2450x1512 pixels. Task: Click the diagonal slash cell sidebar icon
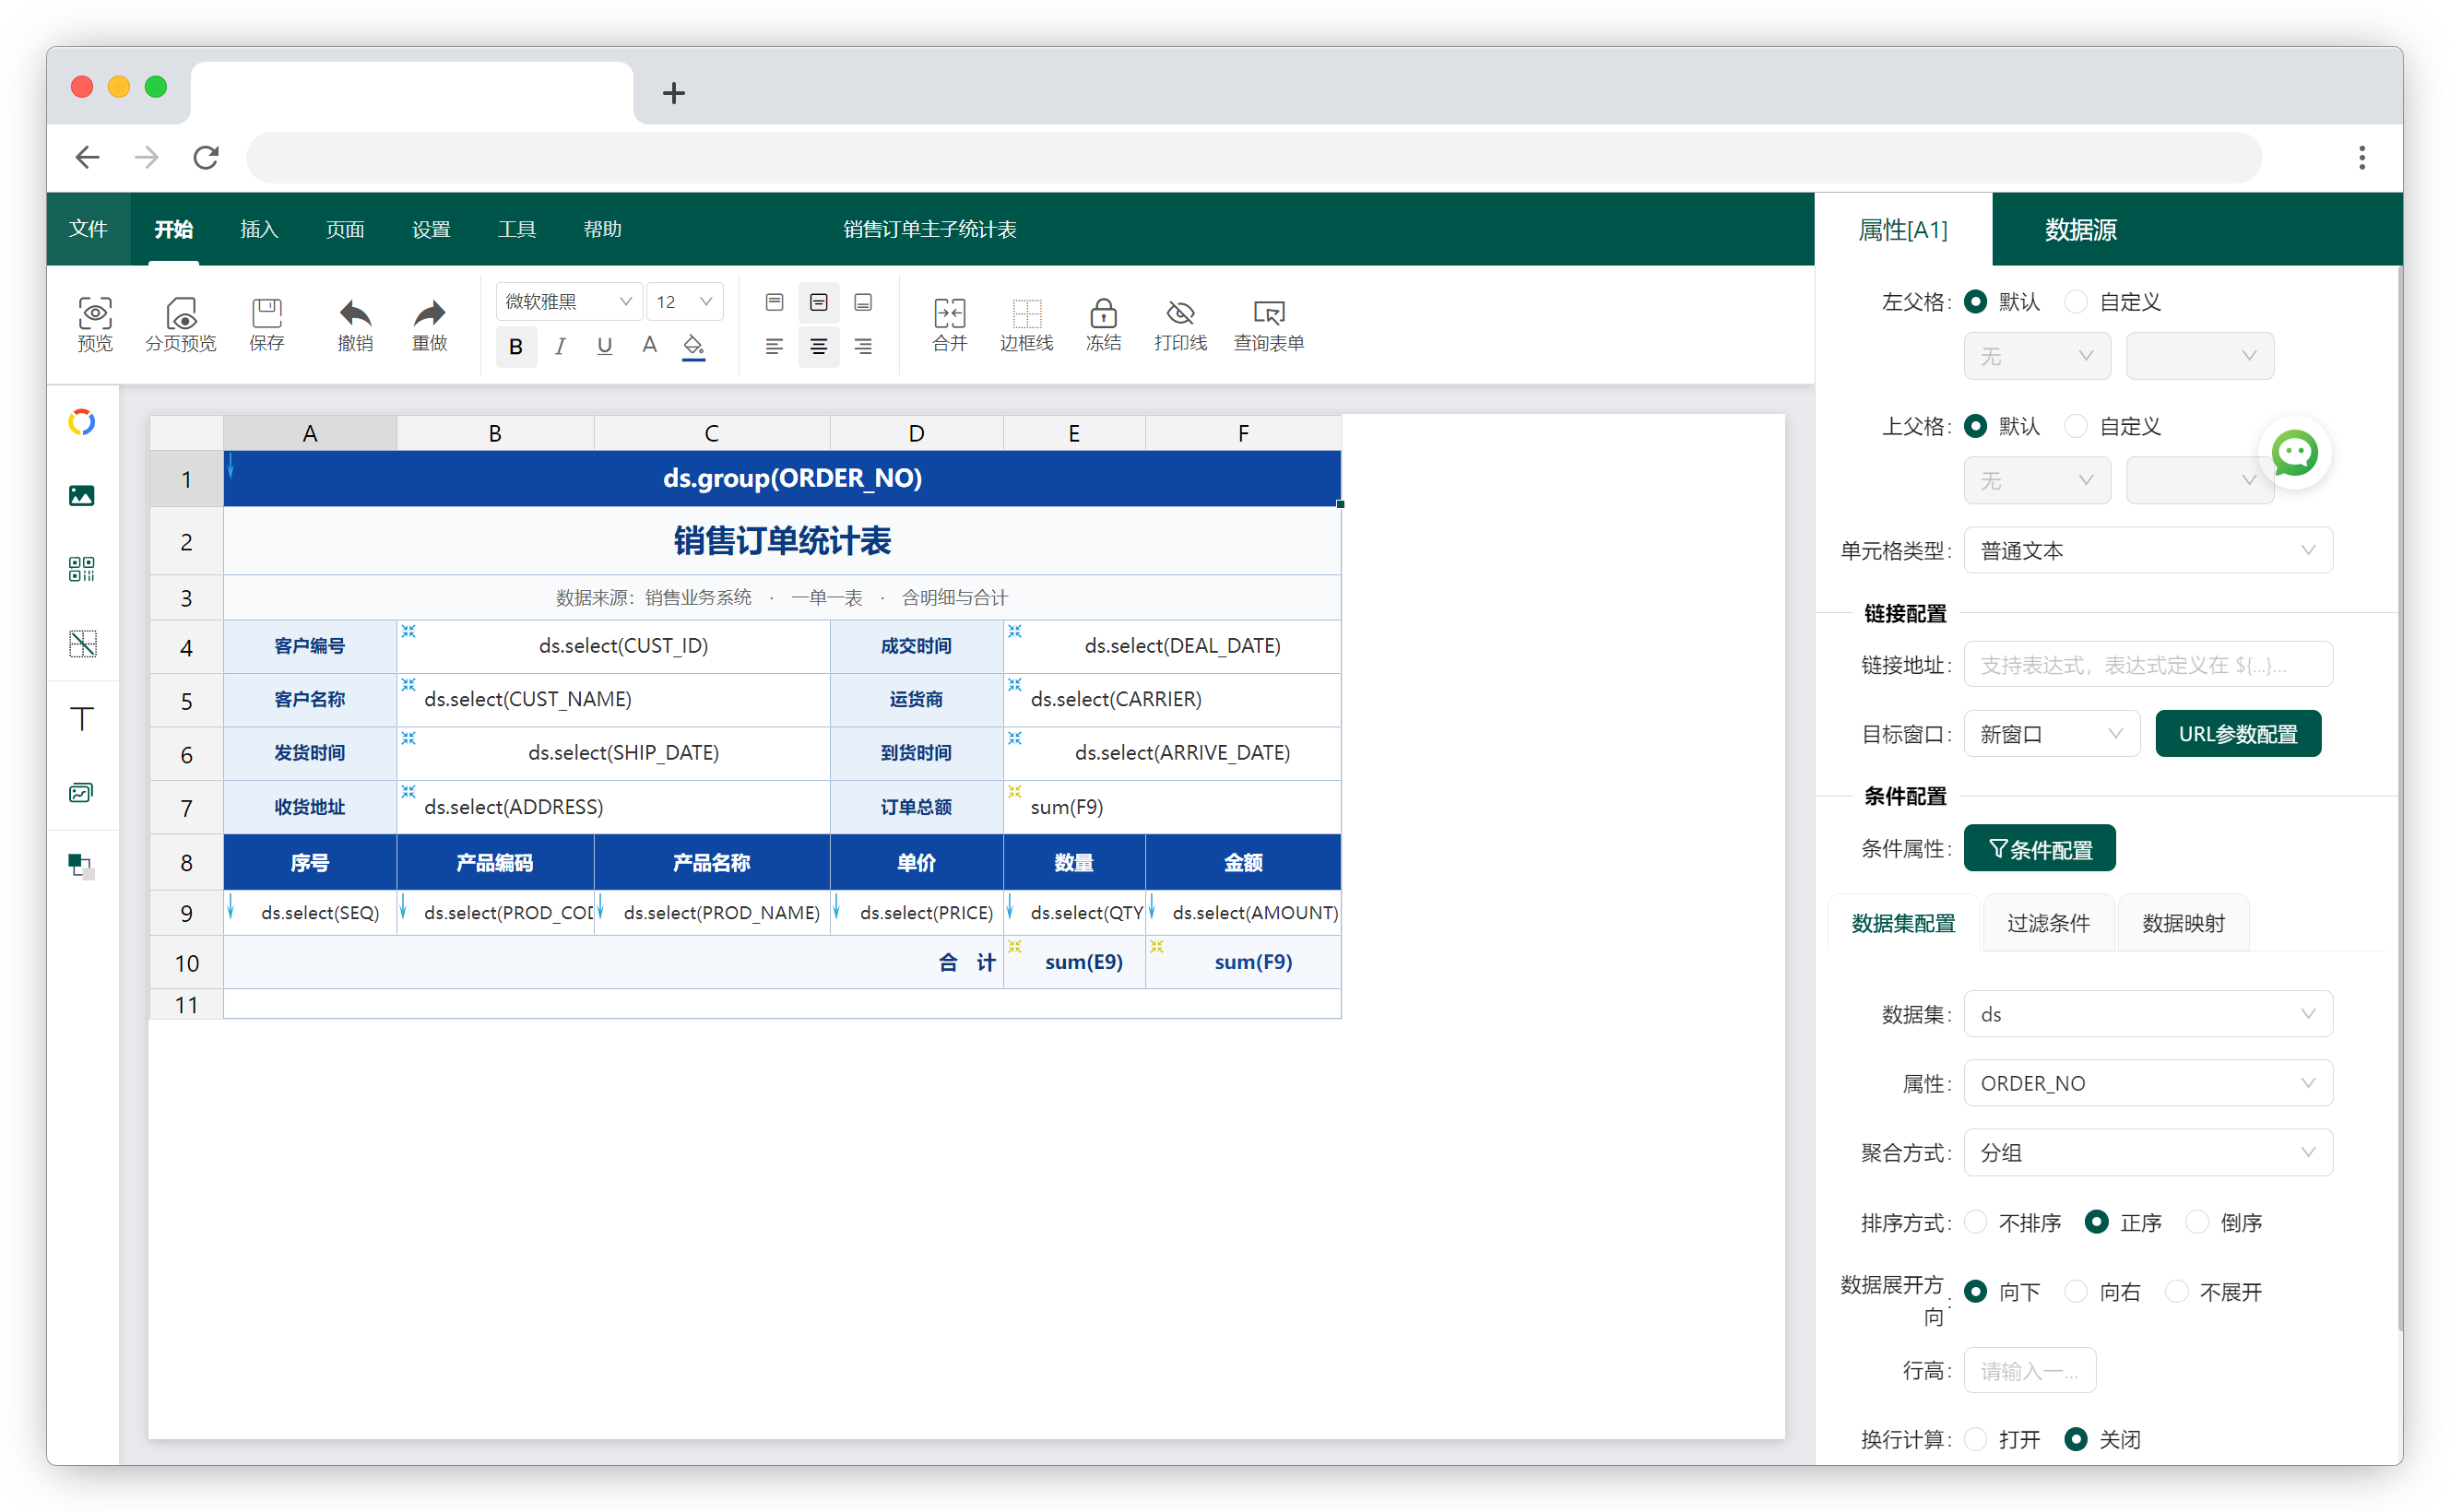point(82,644)
